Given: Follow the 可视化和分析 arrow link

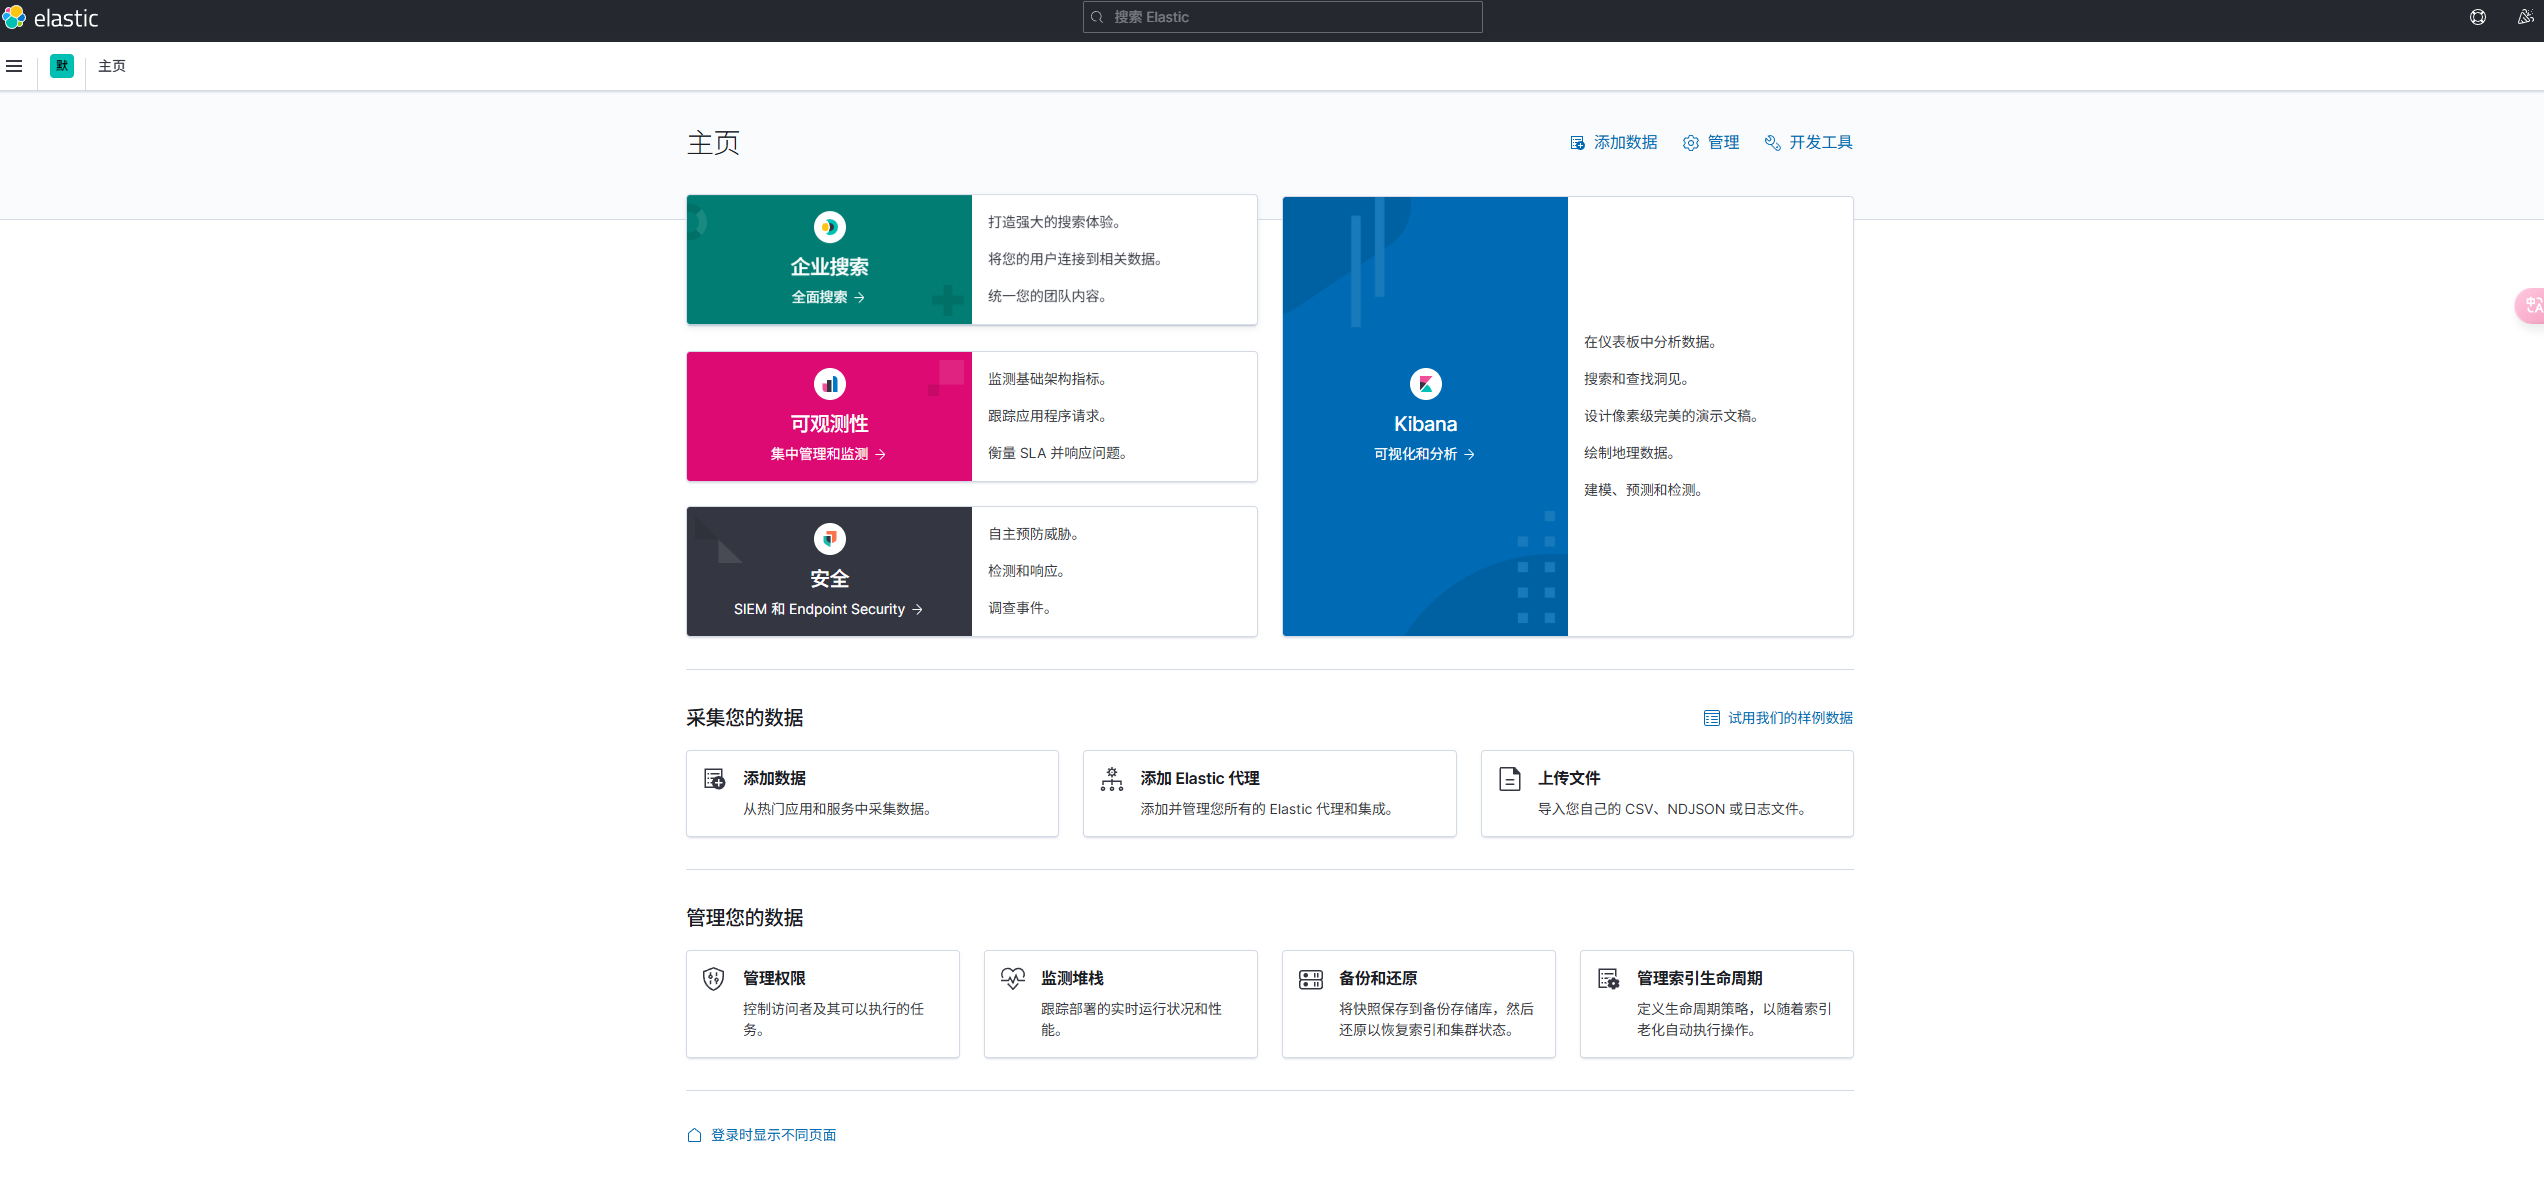Looking at the screenshot, I should (1424, 454).
